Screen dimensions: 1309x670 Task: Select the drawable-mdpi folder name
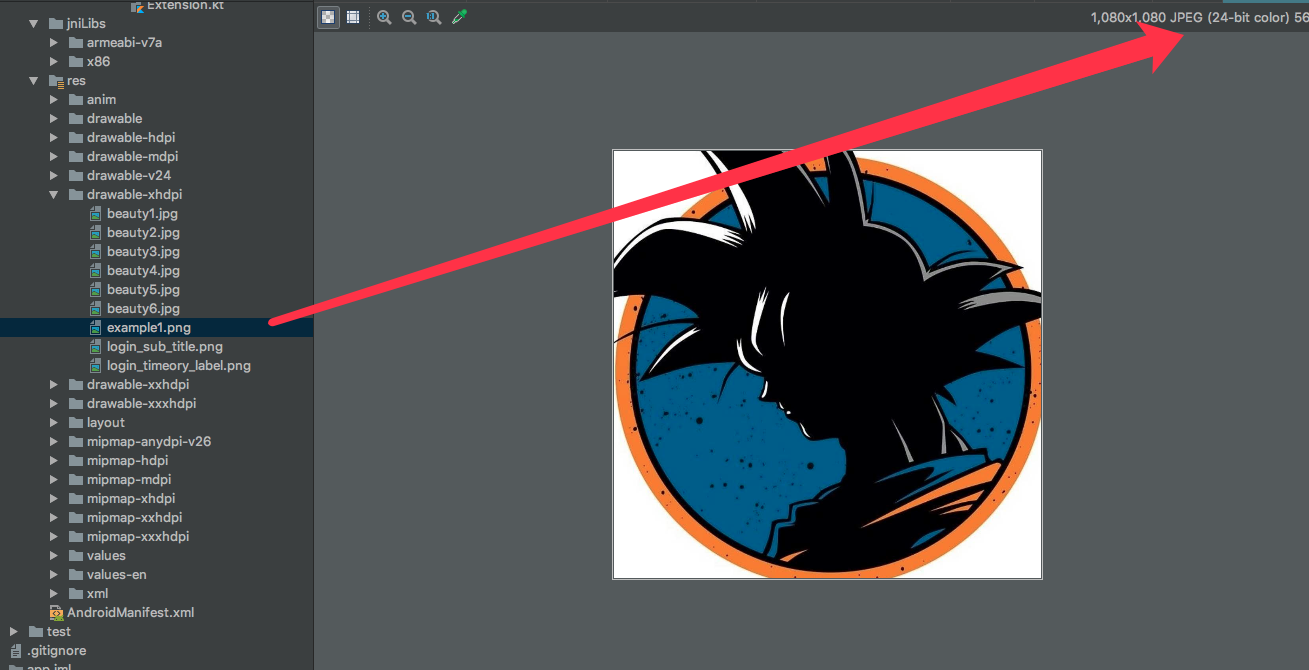[132, 156]
